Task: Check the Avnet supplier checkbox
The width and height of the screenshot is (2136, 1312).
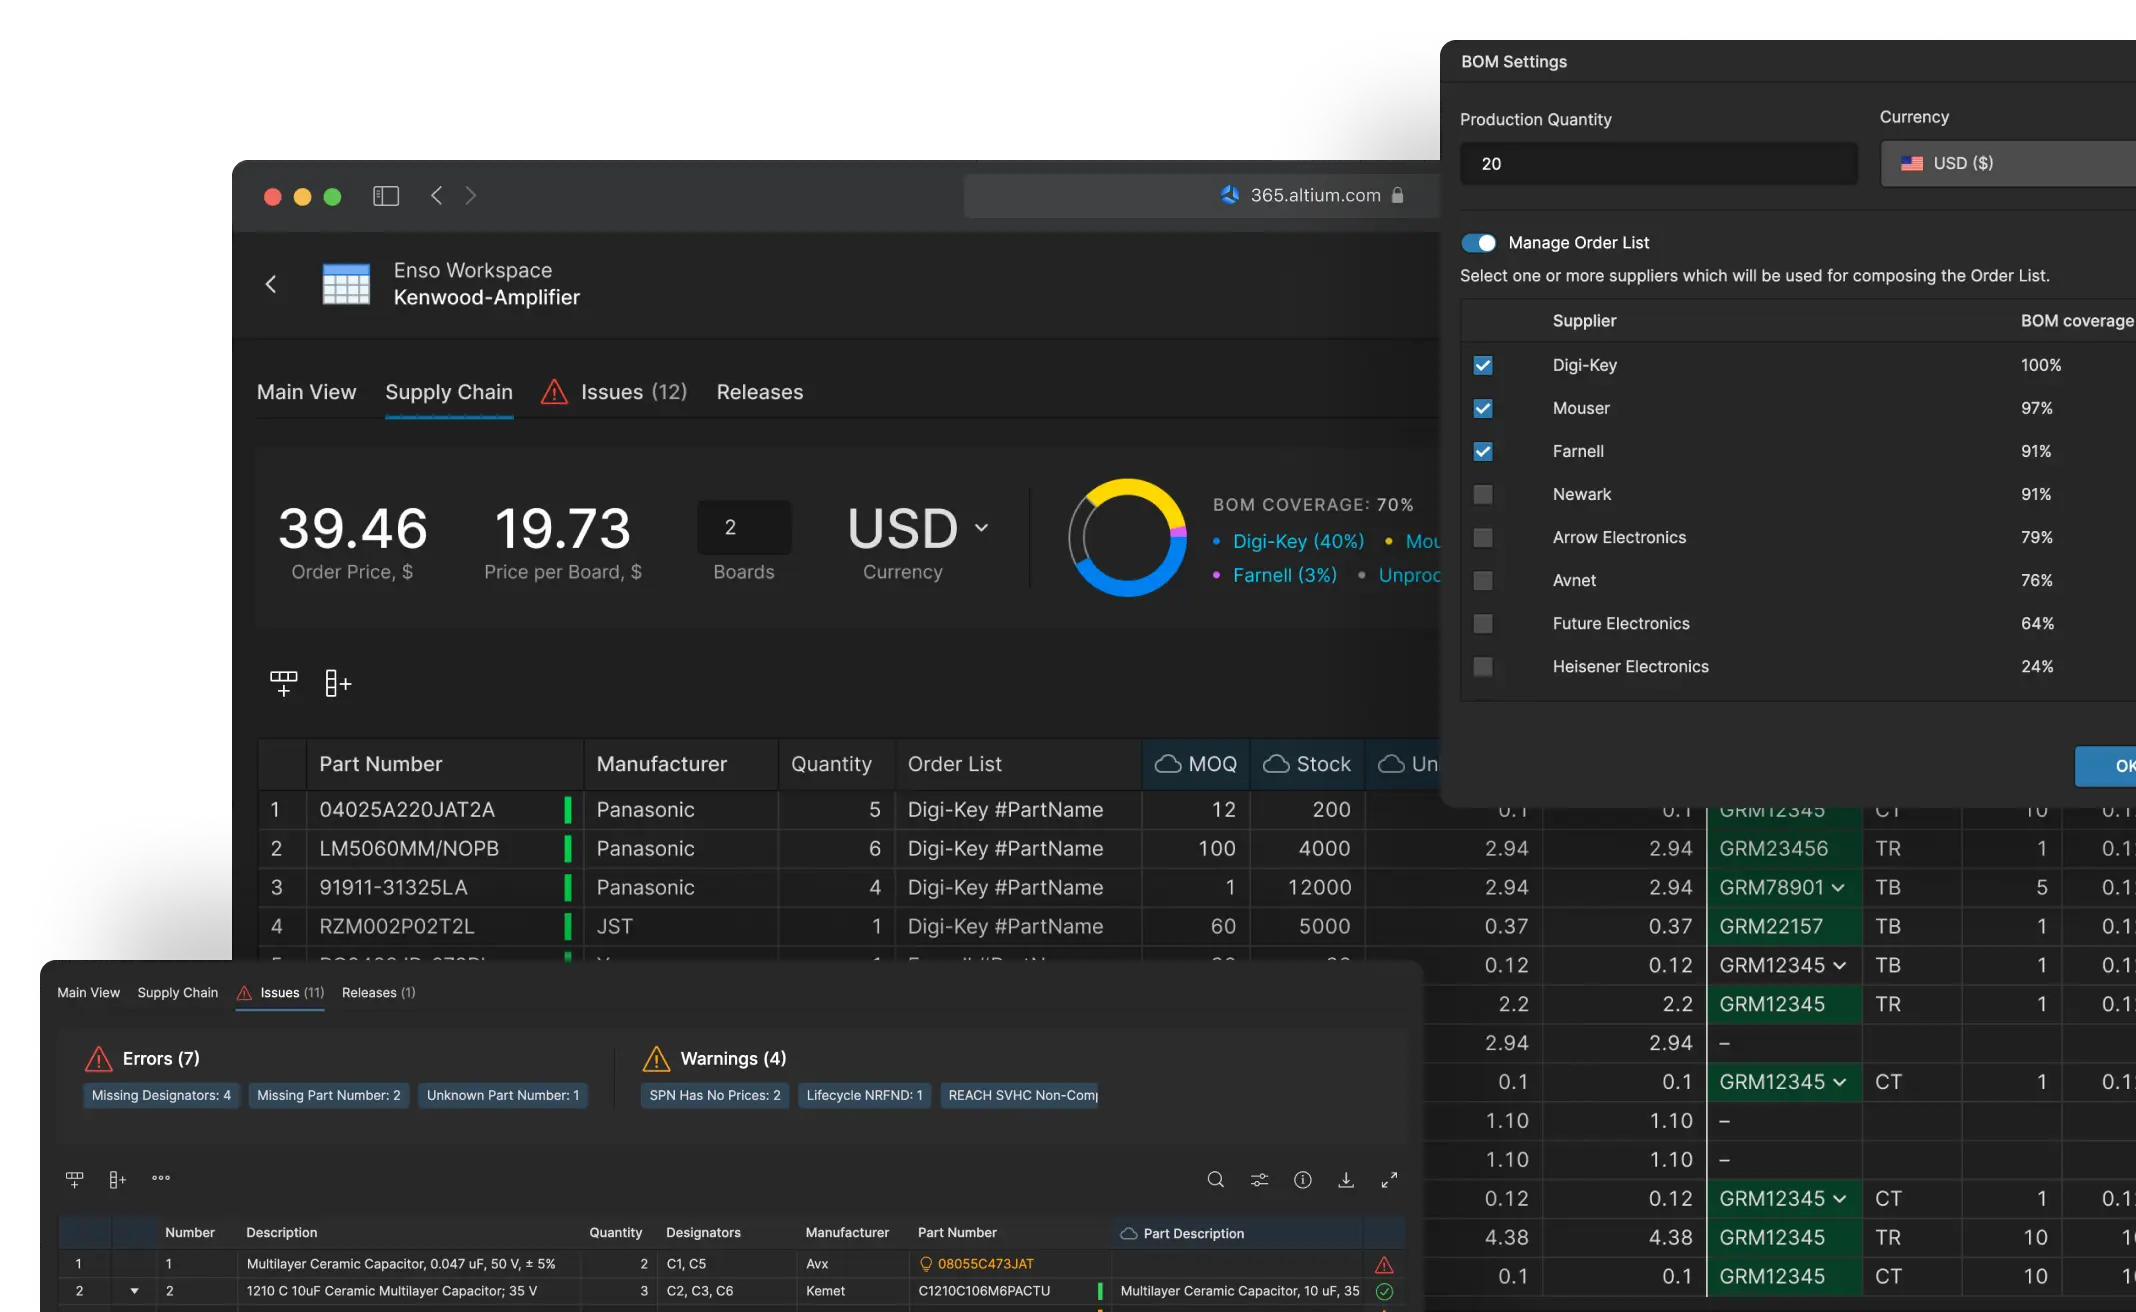Action: pos(1483,581)
